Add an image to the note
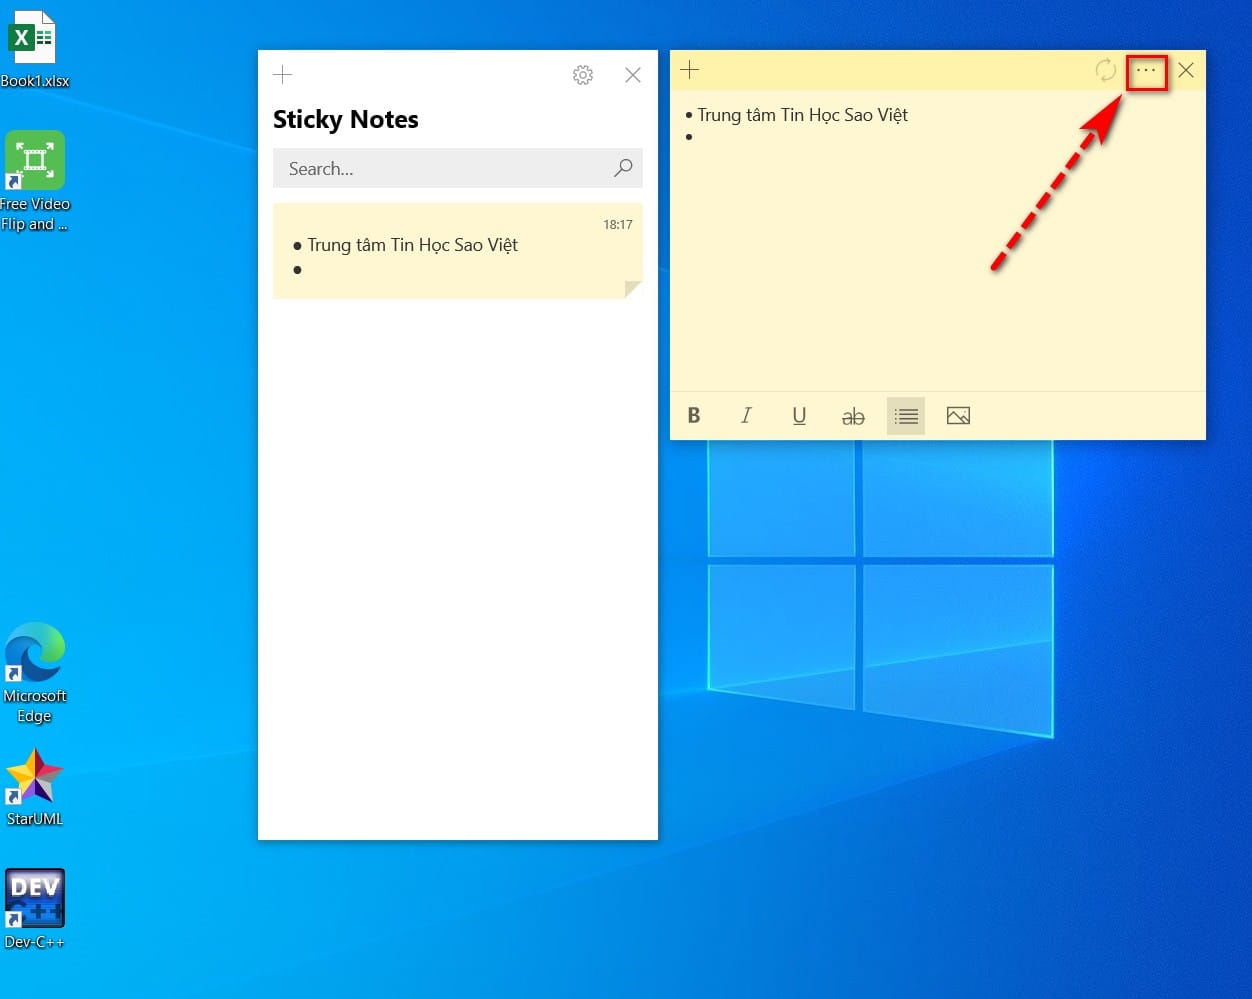The height and width of the screenshot is (999, 1252). coord(958,416)
